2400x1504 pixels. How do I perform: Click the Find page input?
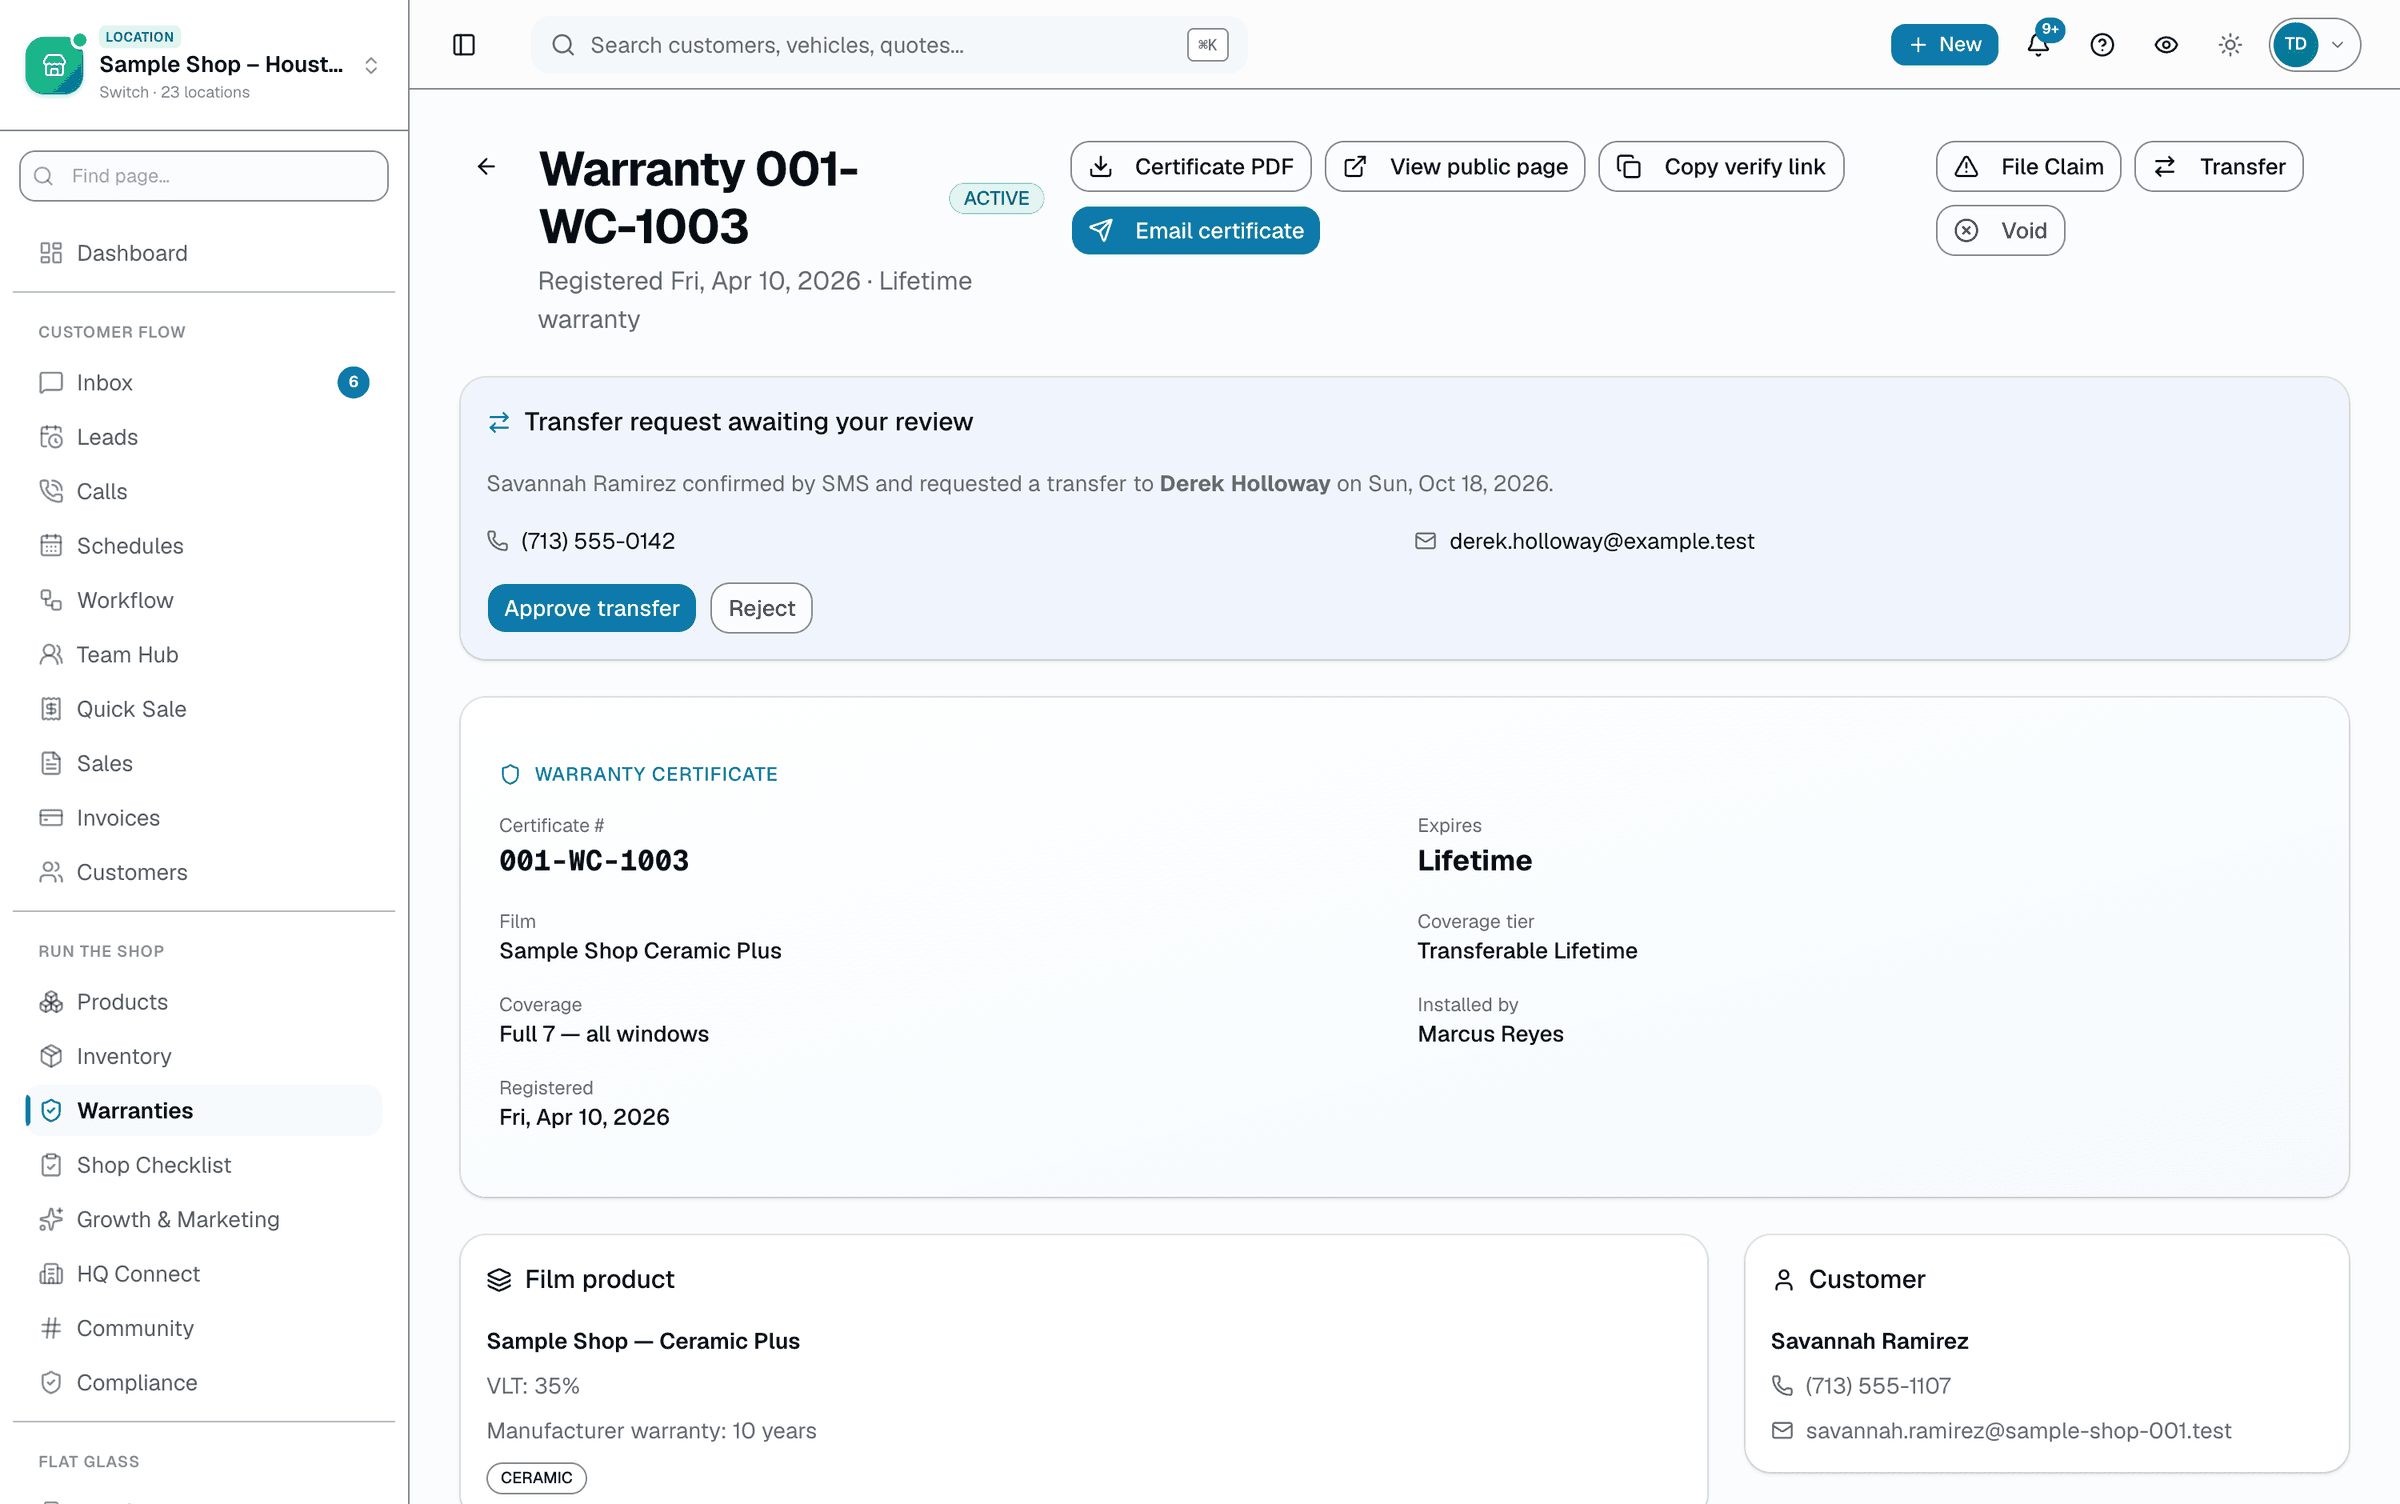(x=204, y=176)
